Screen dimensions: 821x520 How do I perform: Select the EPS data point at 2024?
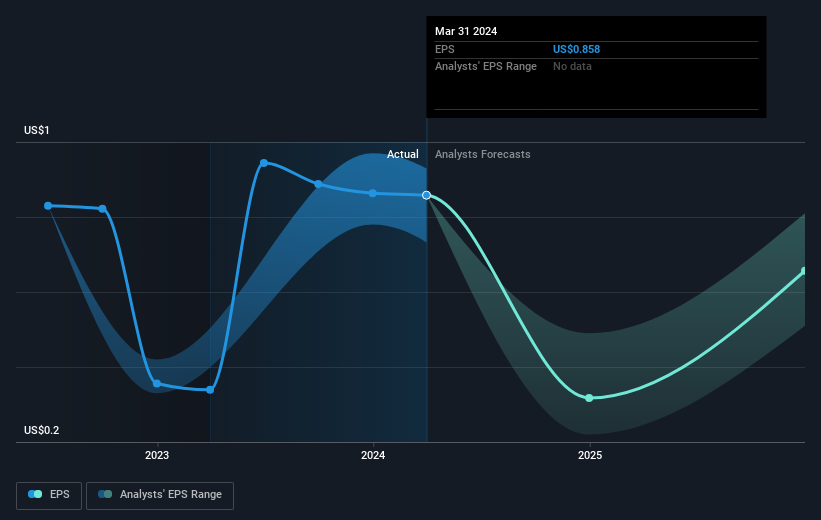tap(372, 193)
